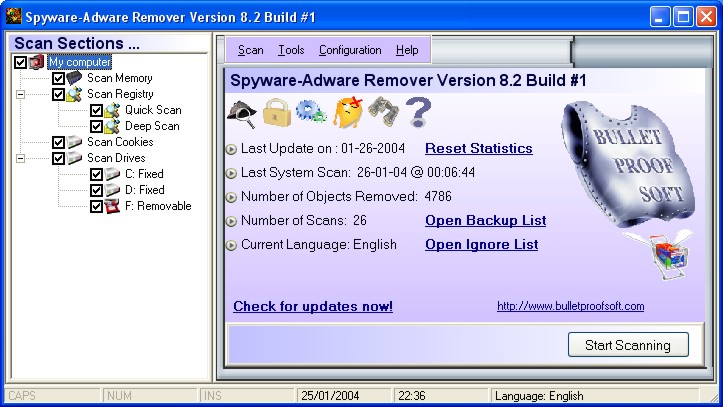Disable the Deep Scan checkbox
Screen dimensions: 723x407
[96, 126]
